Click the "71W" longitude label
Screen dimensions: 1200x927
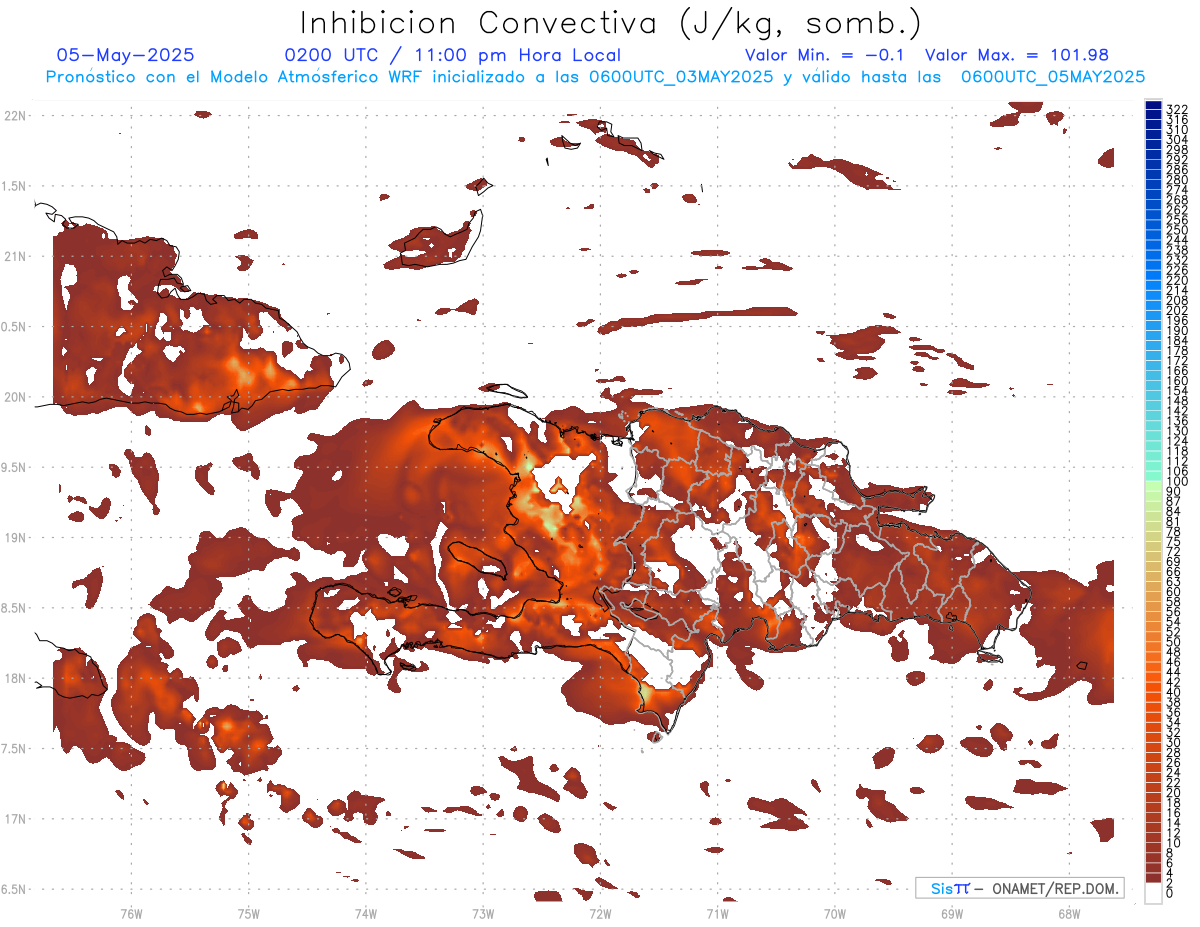point(717,913)
